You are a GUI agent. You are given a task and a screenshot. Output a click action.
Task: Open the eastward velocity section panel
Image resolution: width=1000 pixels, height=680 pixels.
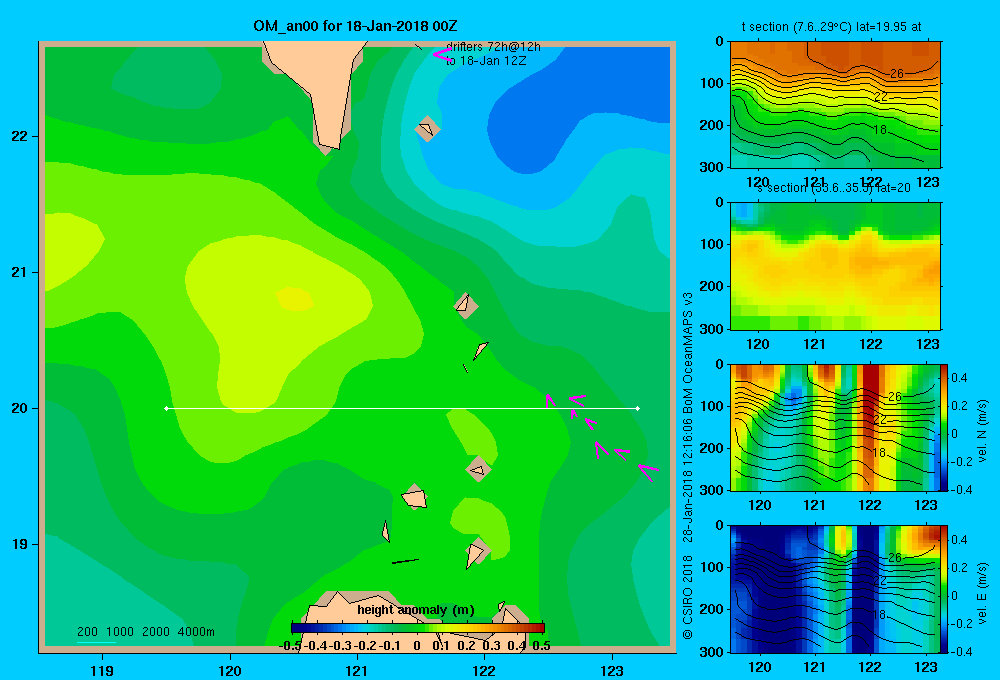pyautogui.click(x=835, y=589)
